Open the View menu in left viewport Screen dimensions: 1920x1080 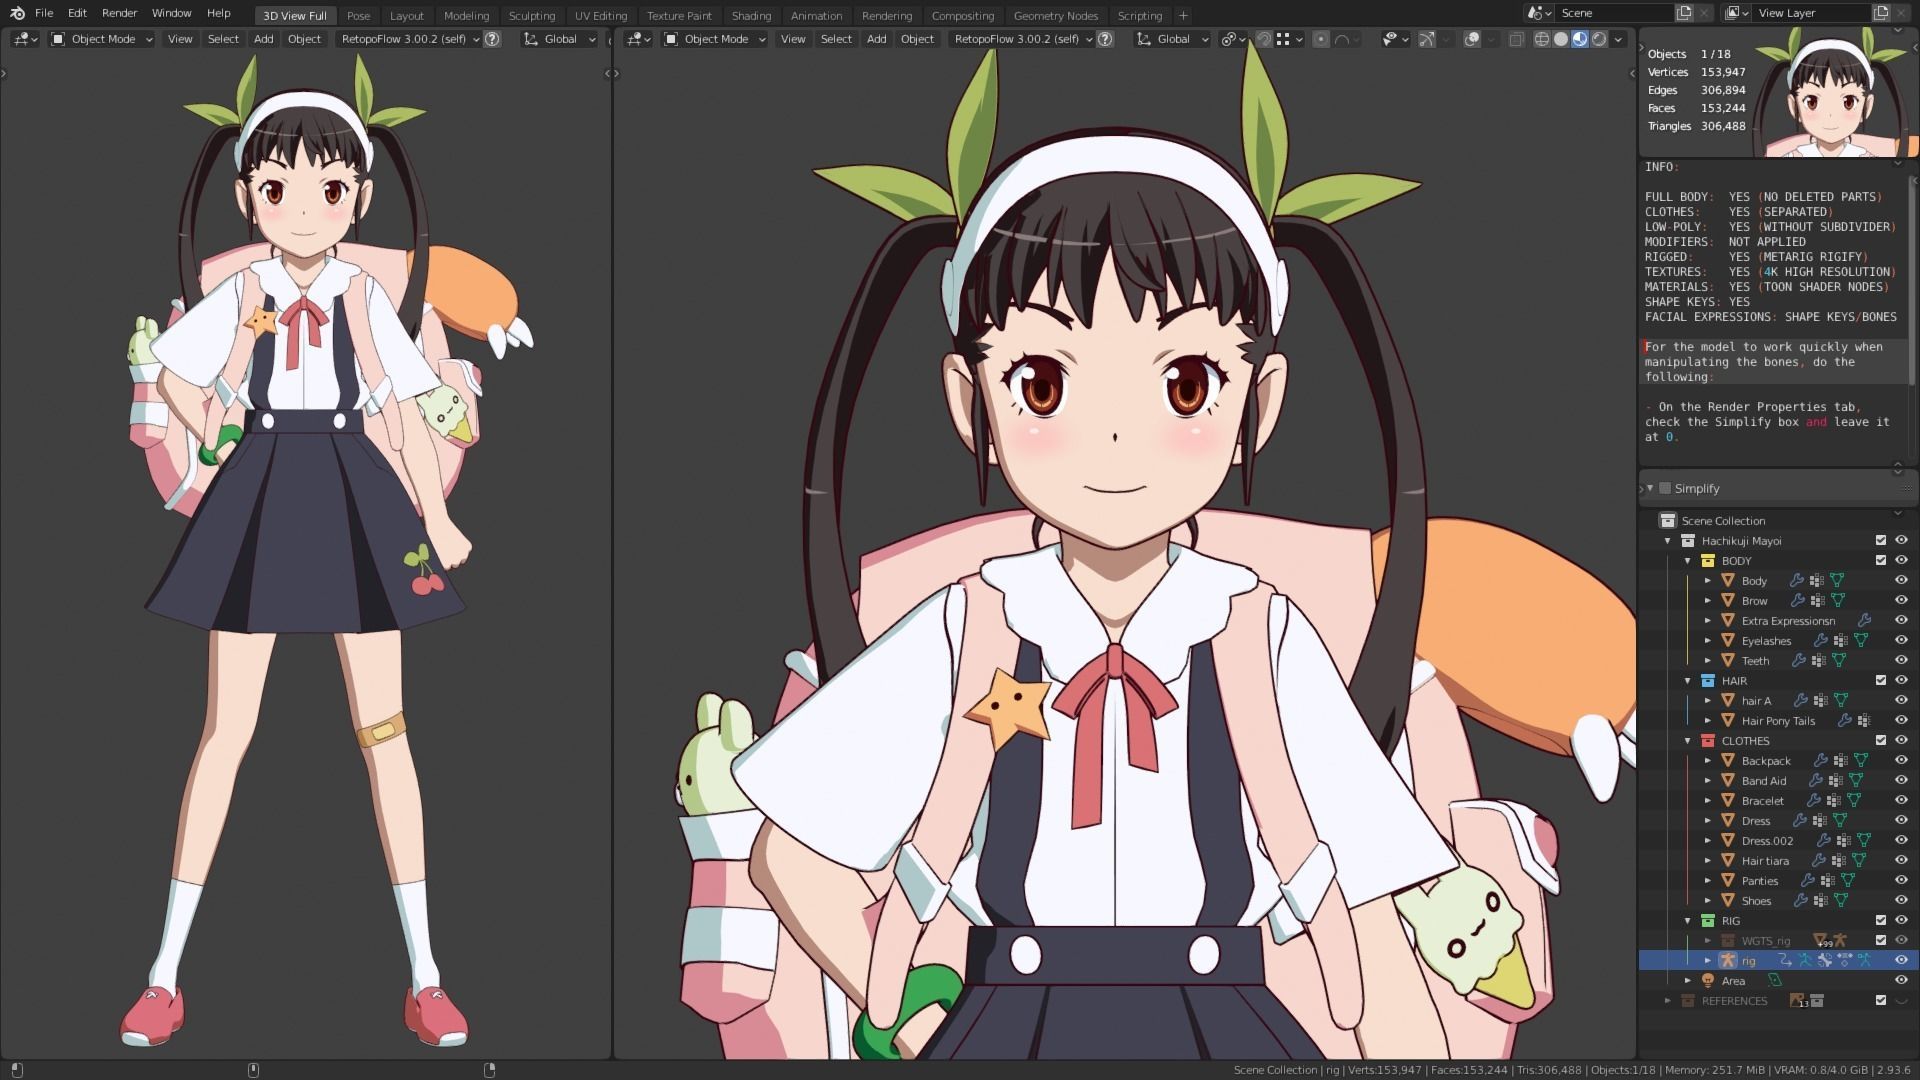[x=180, y=39]
